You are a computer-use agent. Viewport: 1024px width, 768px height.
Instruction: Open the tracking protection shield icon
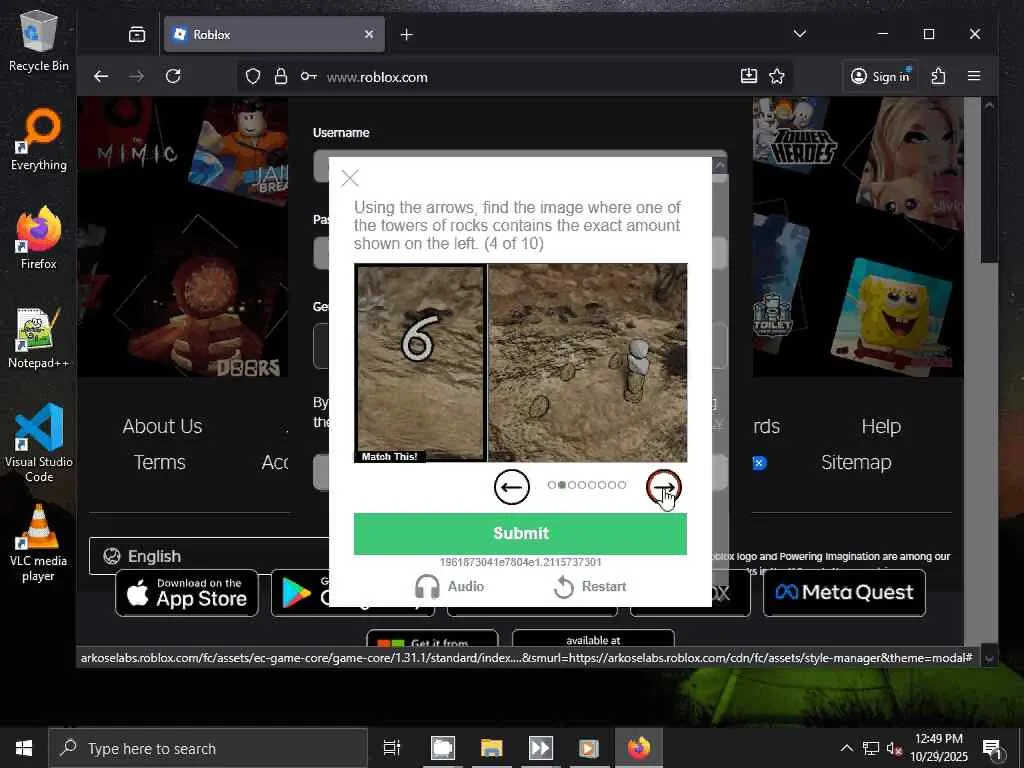pos(253,76)
